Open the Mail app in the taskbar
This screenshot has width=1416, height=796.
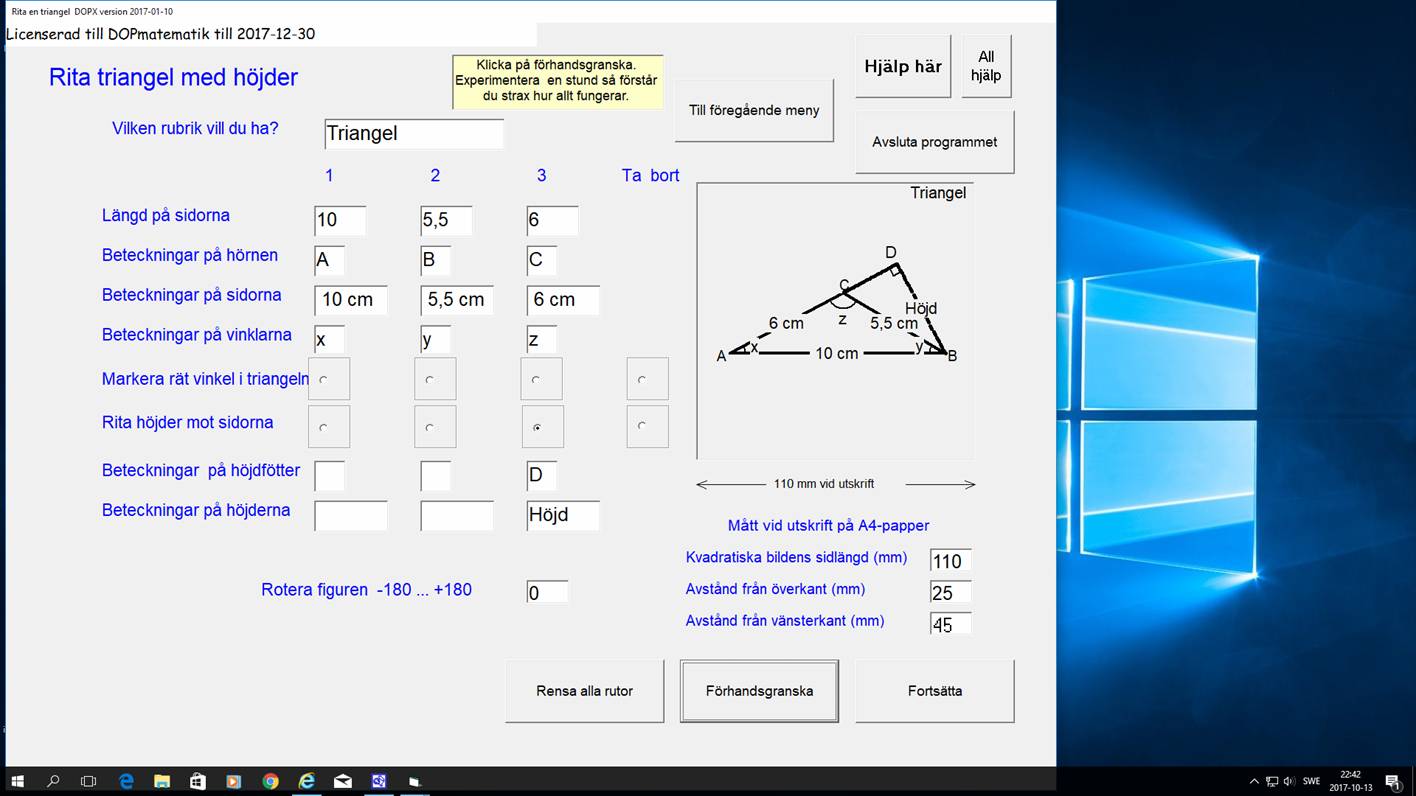[x=343, y=781]
